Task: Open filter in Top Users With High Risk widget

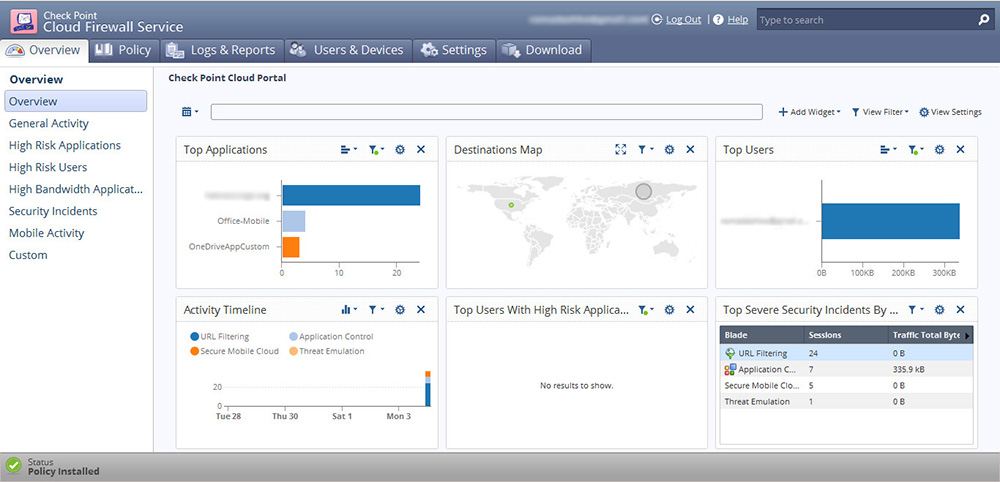Action: 645,310
